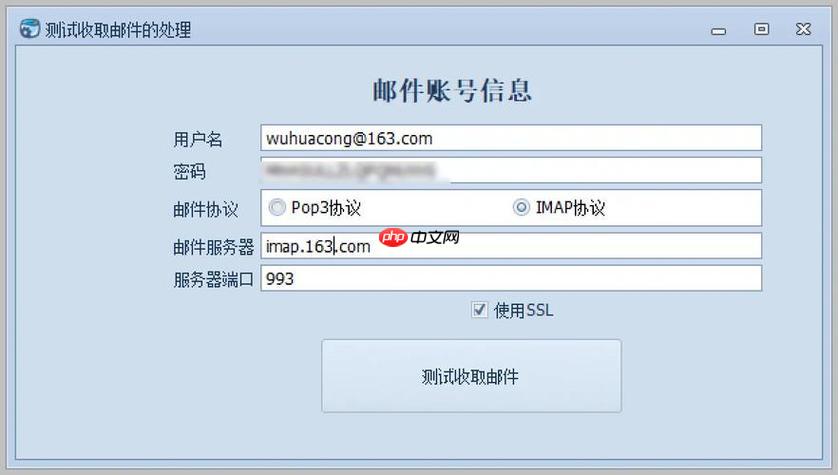Screen dimensions: 838x475
Task: Minimize the mail test window
Action: pos(719,31)
